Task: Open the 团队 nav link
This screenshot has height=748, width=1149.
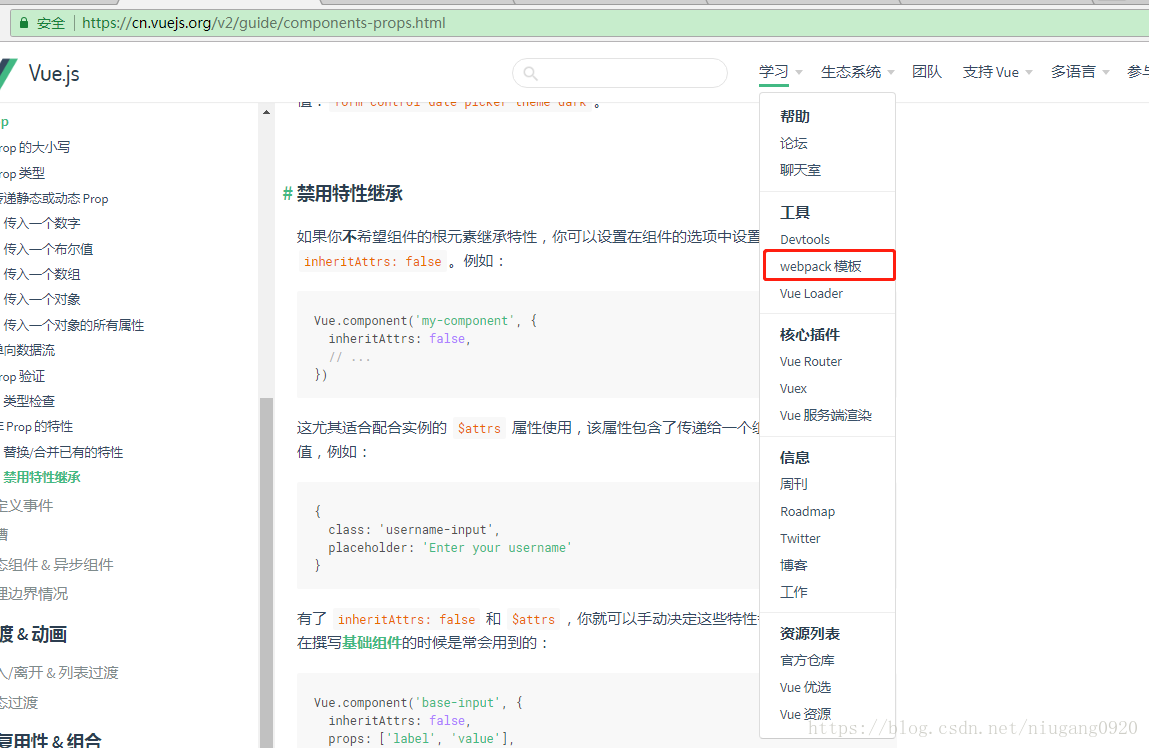Action: (x=927, y=72)
